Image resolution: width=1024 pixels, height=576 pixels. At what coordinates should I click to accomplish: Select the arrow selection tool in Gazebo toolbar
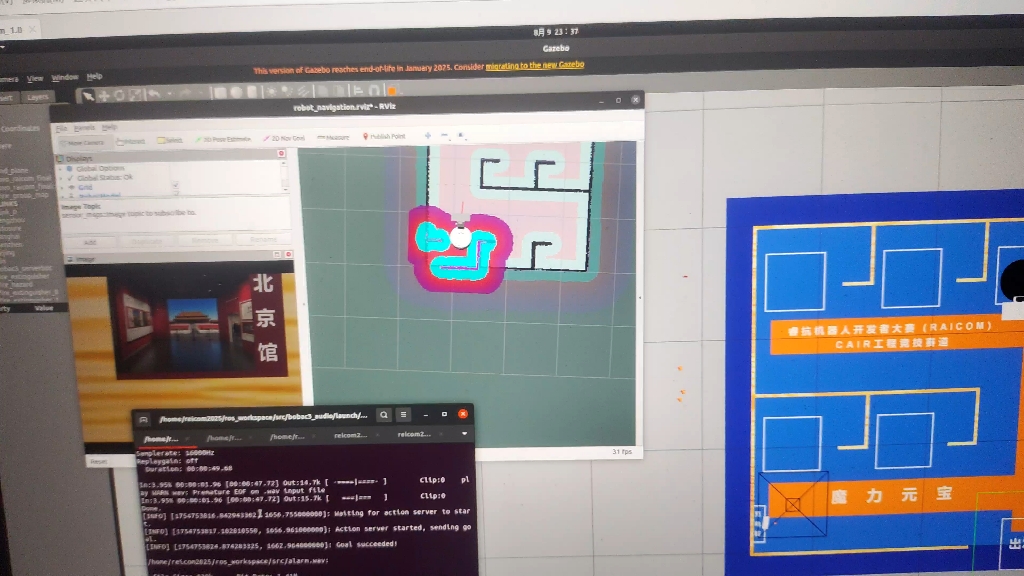click(88, 96)
